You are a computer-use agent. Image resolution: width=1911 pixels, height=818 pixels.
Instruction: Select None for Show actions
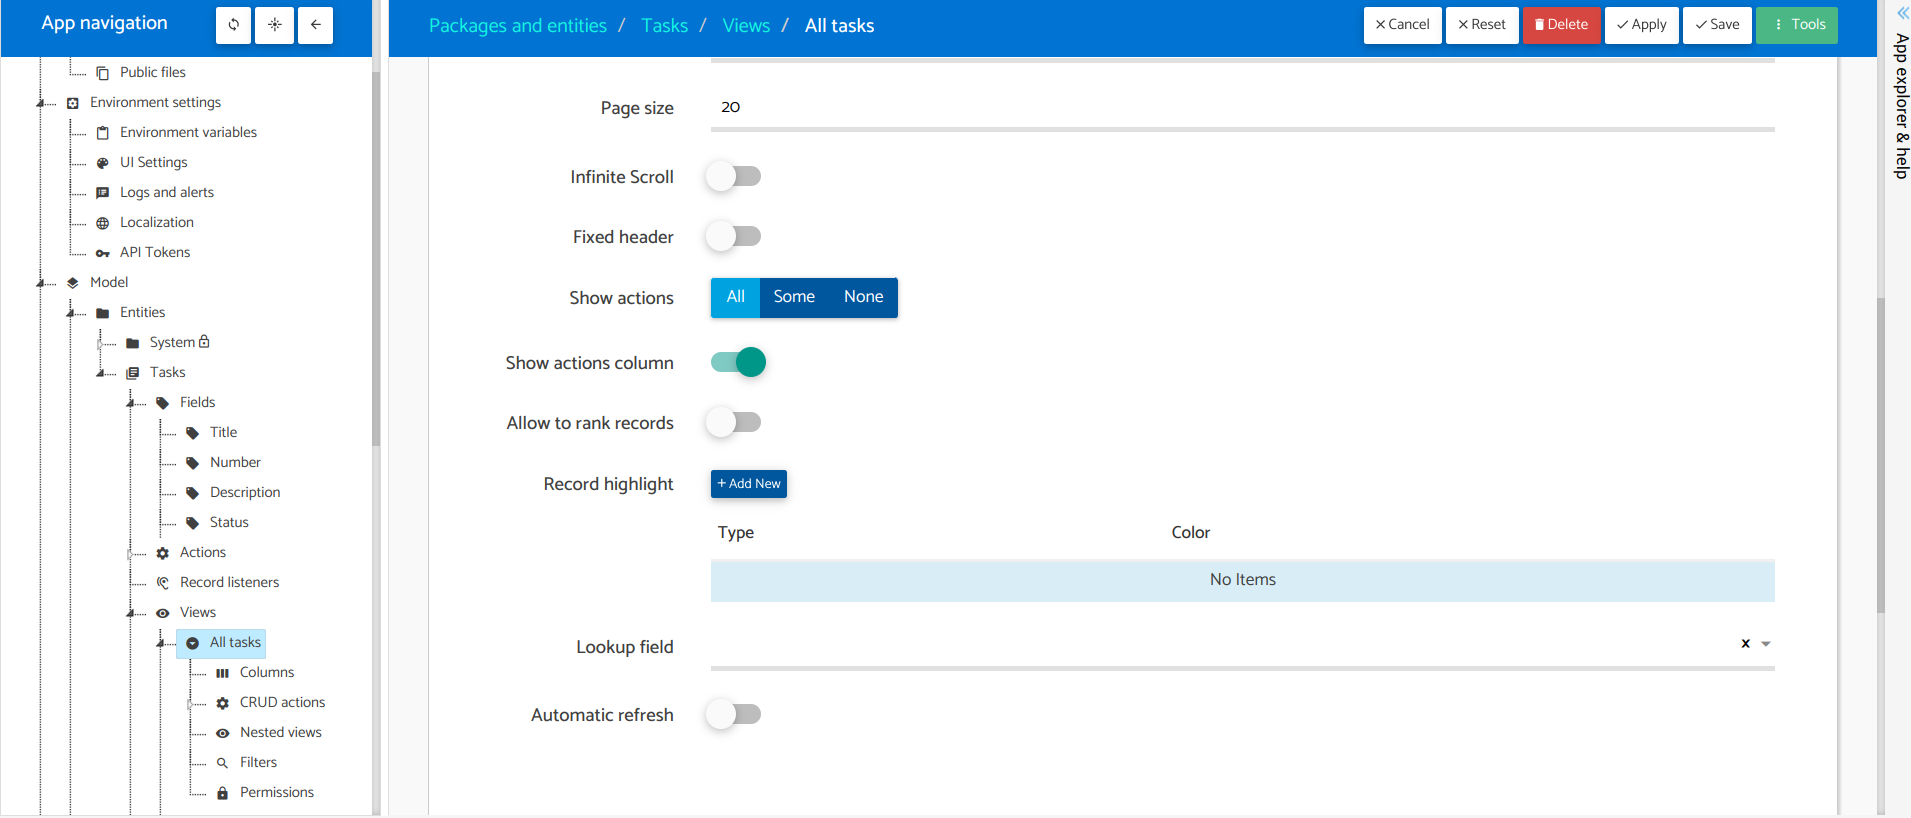click(863, 297)
